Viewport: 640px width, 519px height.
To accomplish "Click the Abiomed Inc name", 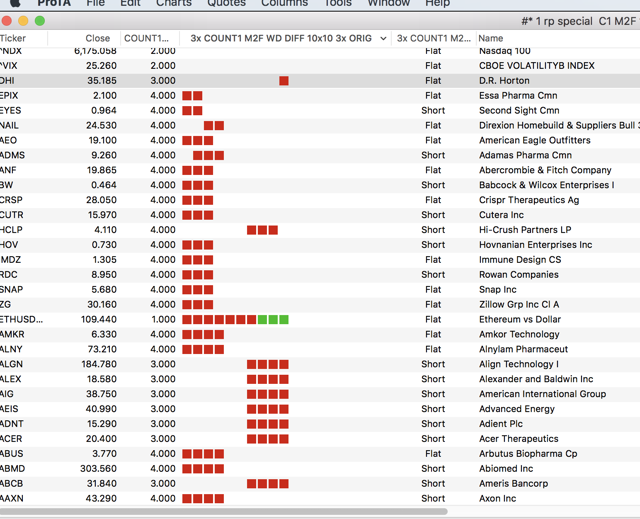I will click(506, 469).
